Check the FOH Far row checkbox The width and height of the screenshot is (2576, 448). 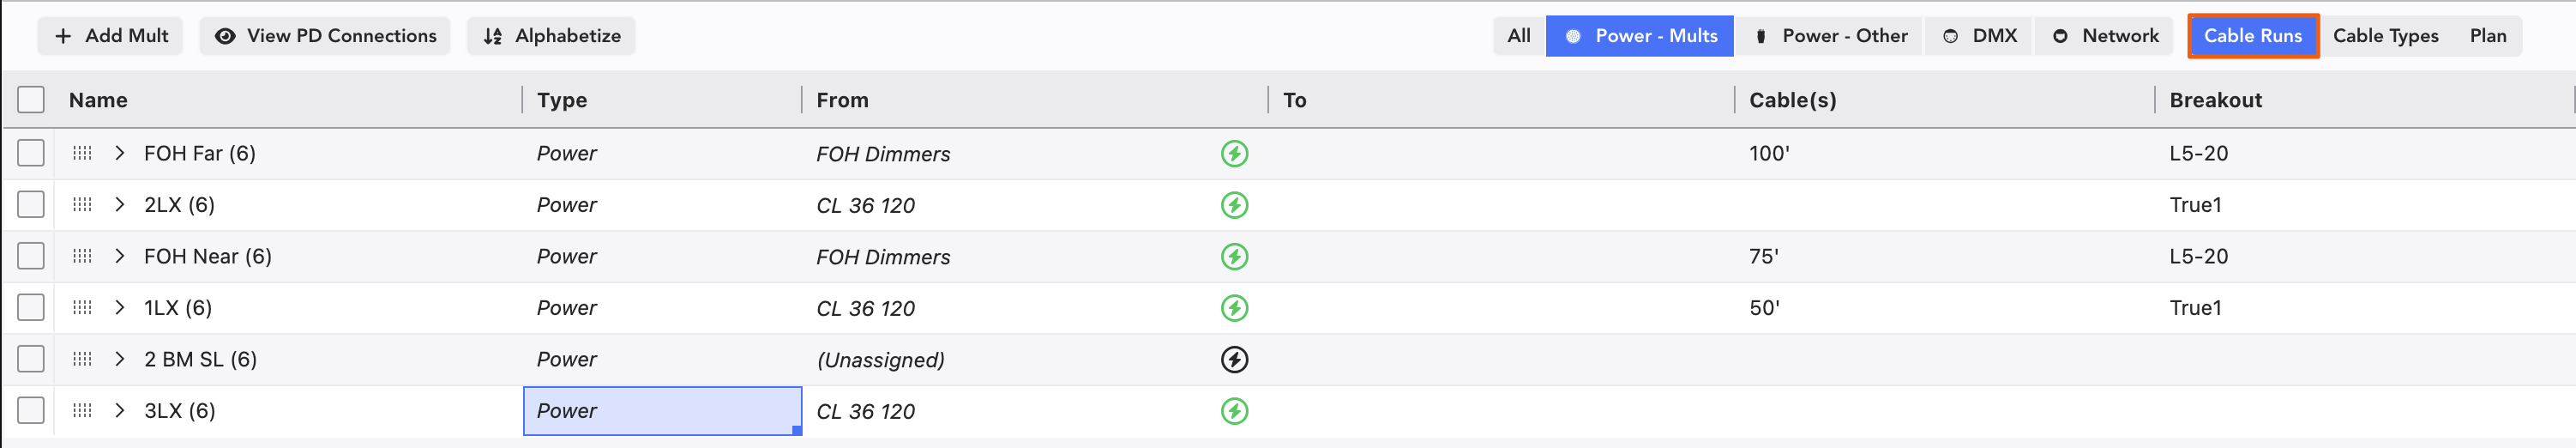tap(31, 154)
